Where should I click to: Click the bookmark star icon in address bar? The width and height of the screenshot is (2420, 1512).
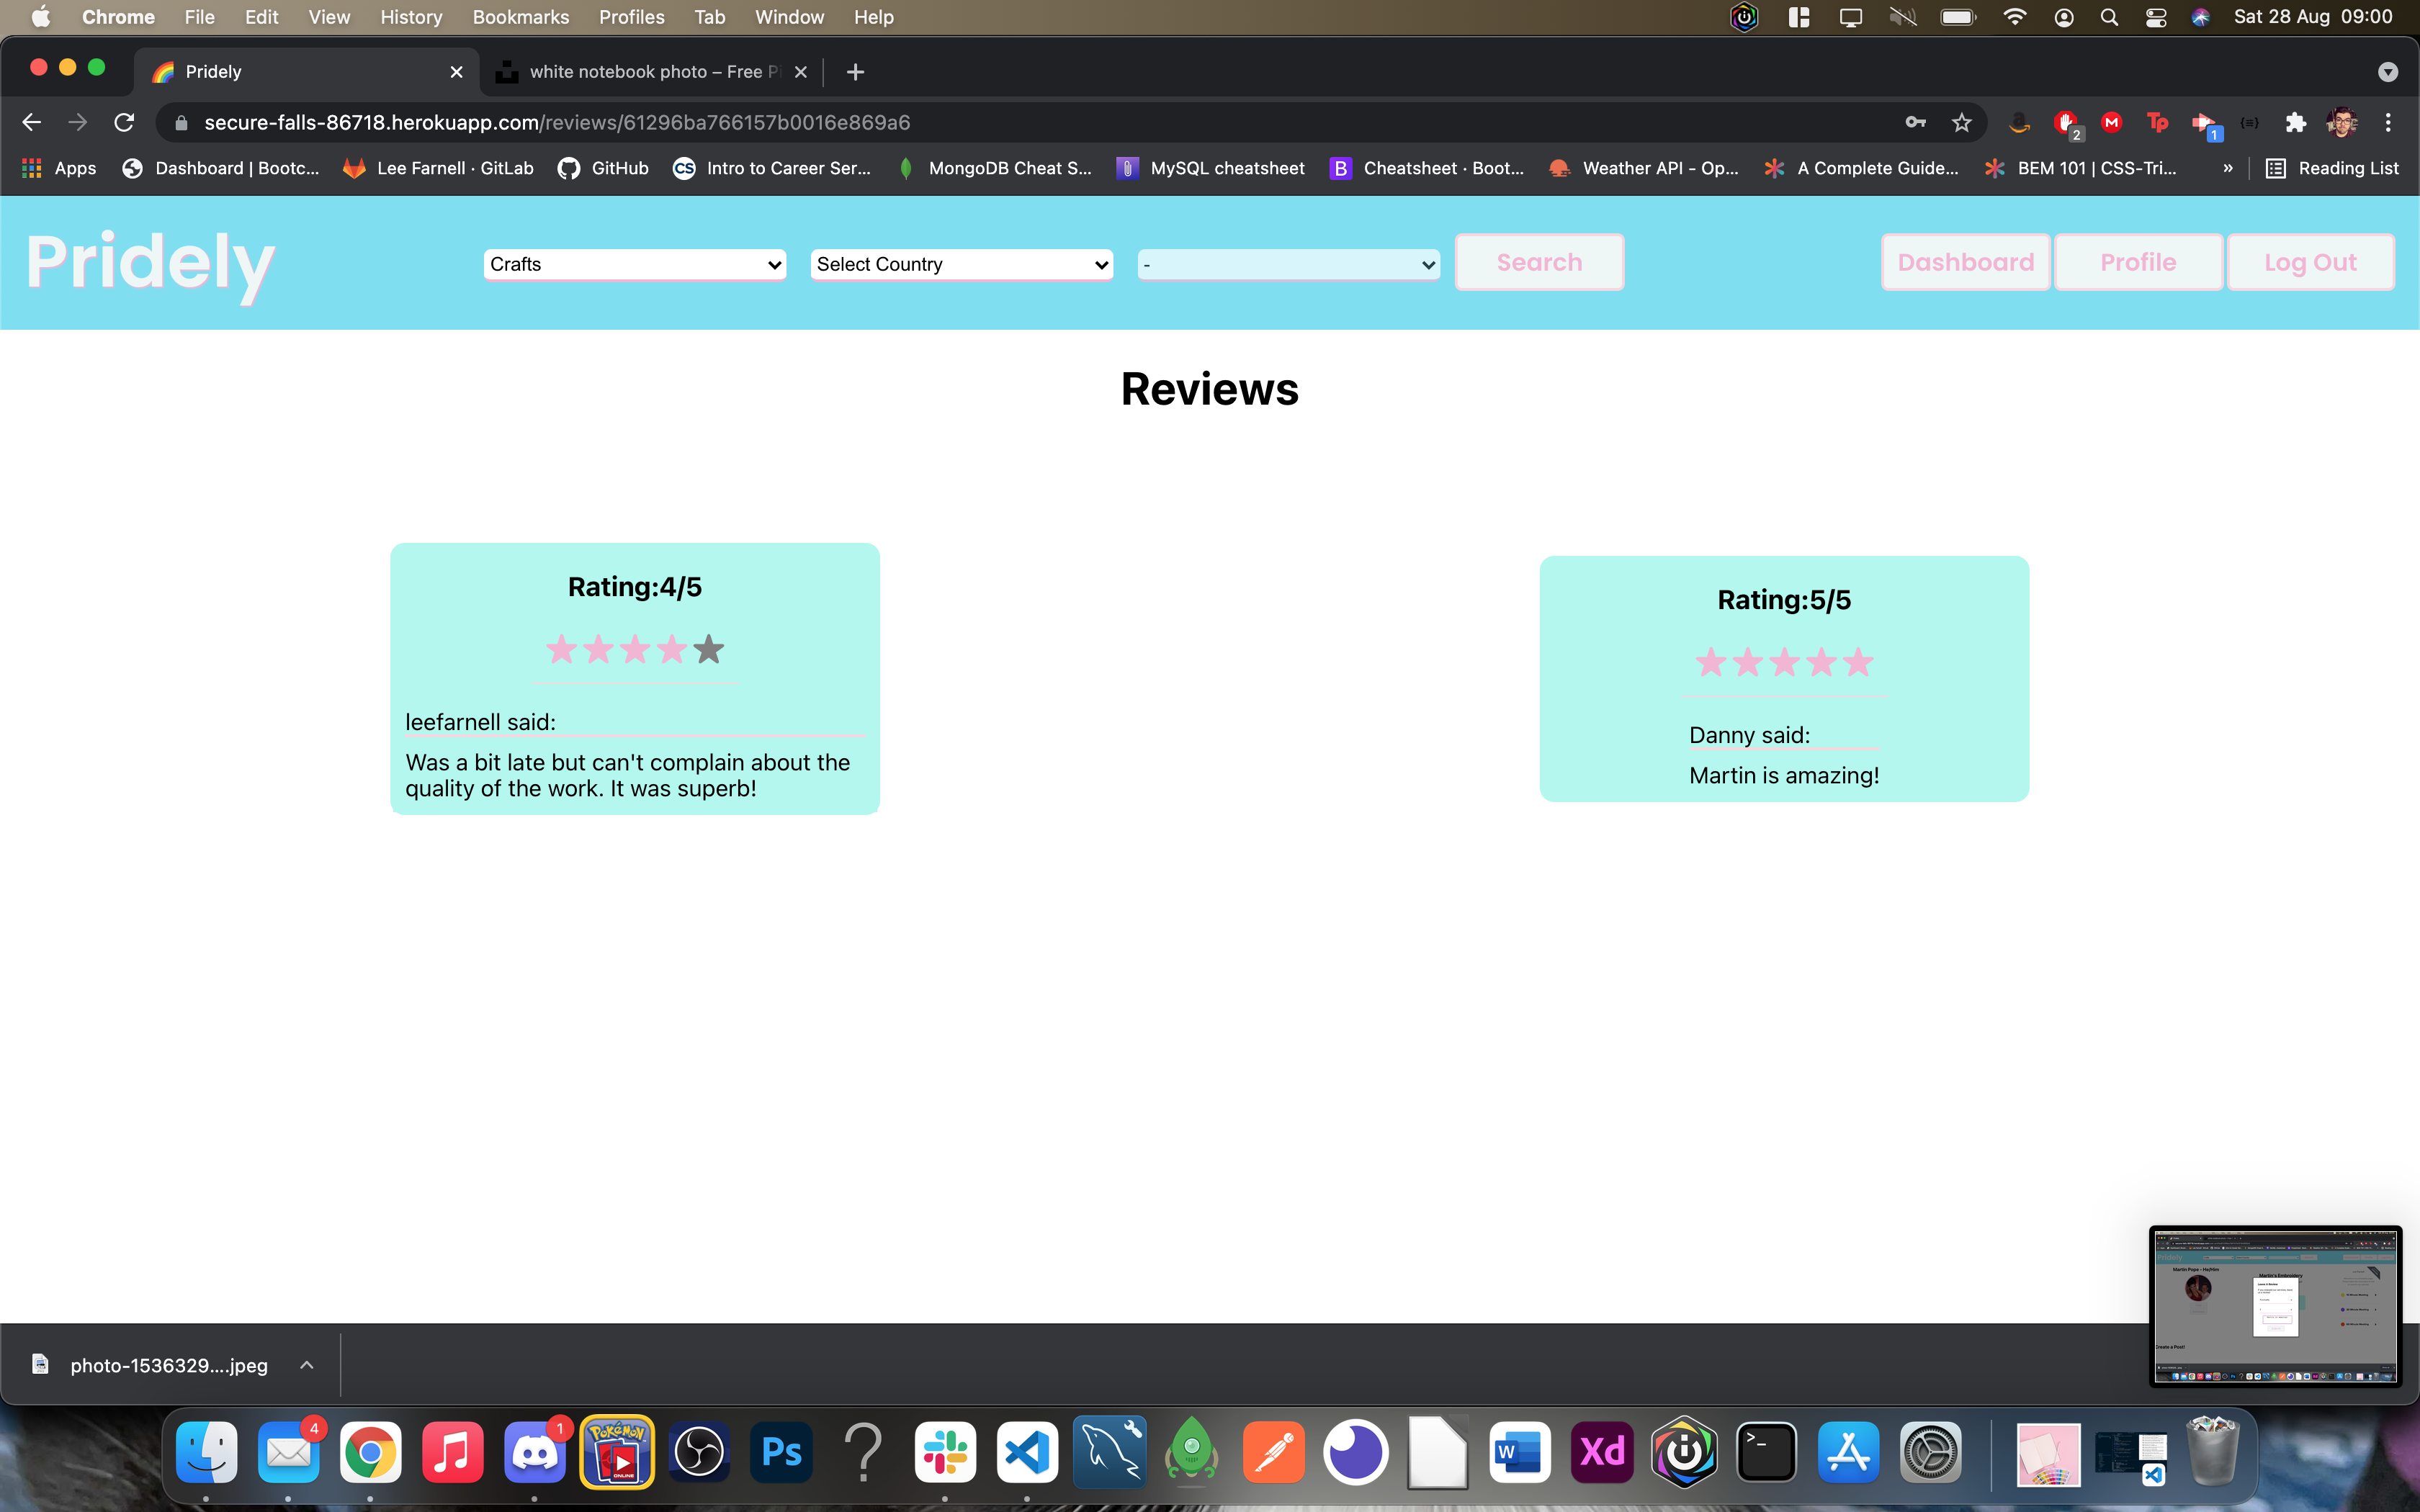coord(1961,122)
